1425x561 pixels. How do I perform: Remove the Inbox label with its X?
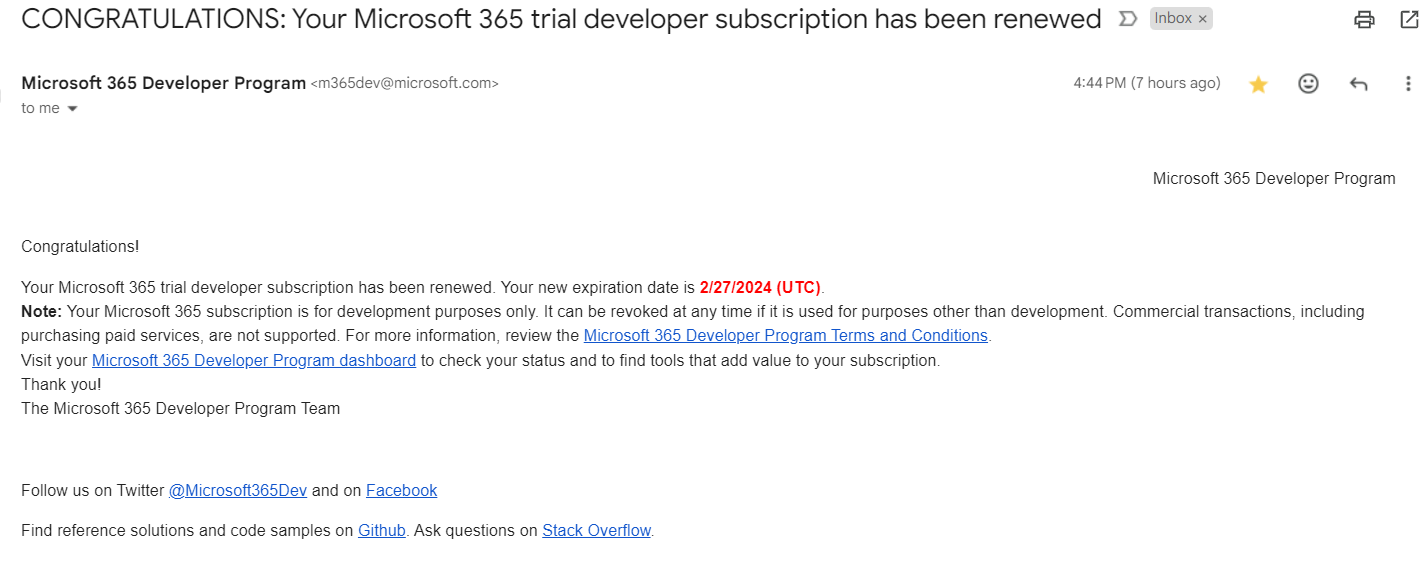tap(1202, 19)
